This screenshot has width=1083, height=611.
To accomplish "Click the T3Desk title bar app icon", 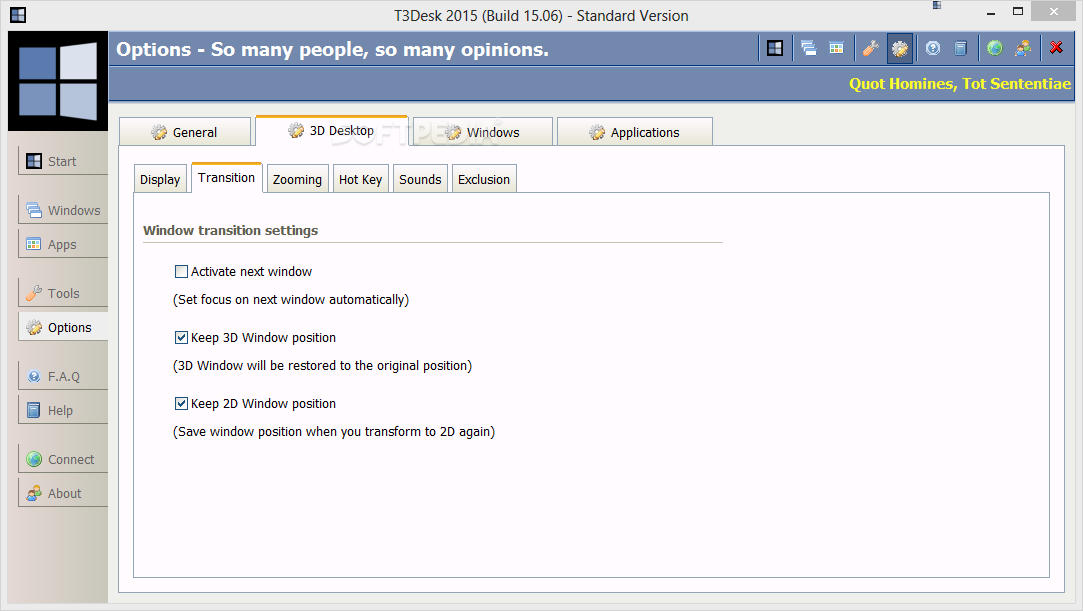I will 18,15.
